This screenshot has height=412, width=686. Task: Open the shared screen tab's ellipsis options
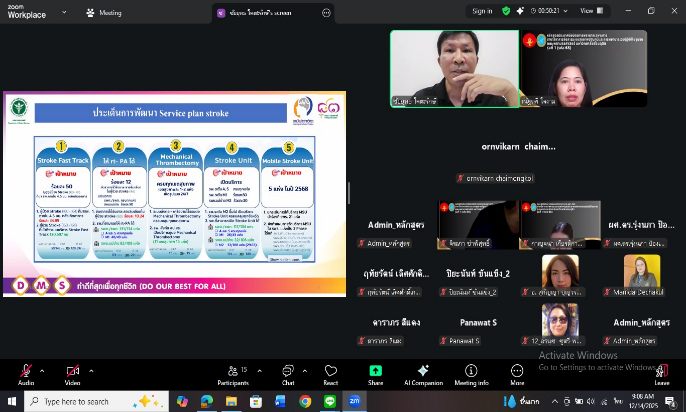pos(326,13)
